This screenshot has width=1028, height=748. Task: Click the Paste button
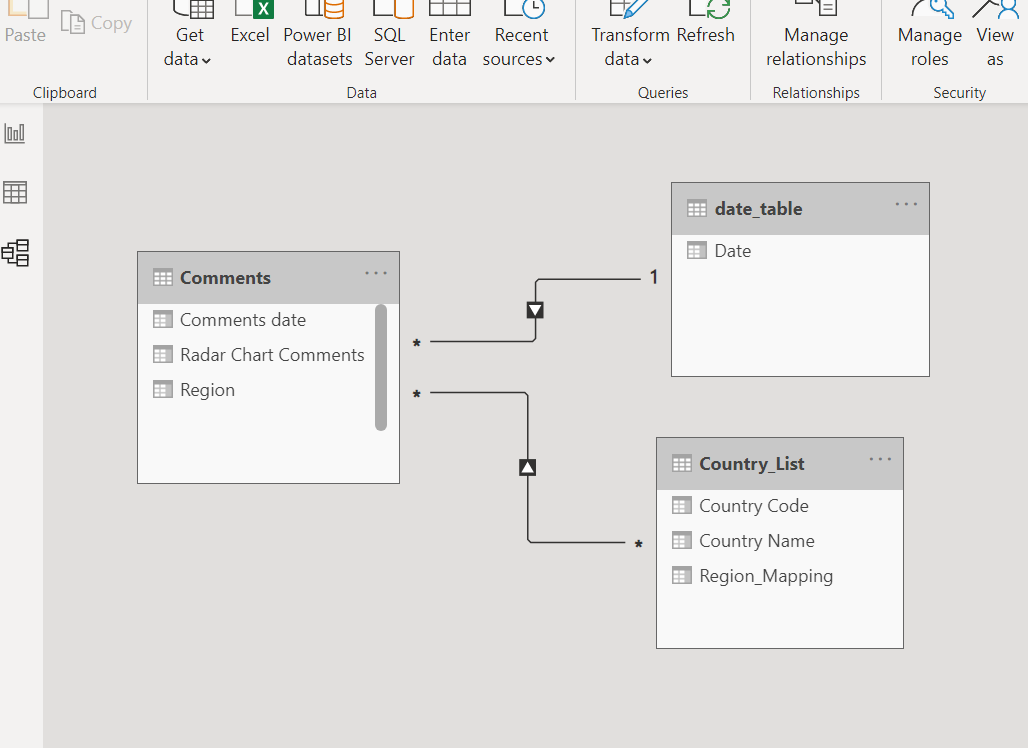(x=26, y=25)
